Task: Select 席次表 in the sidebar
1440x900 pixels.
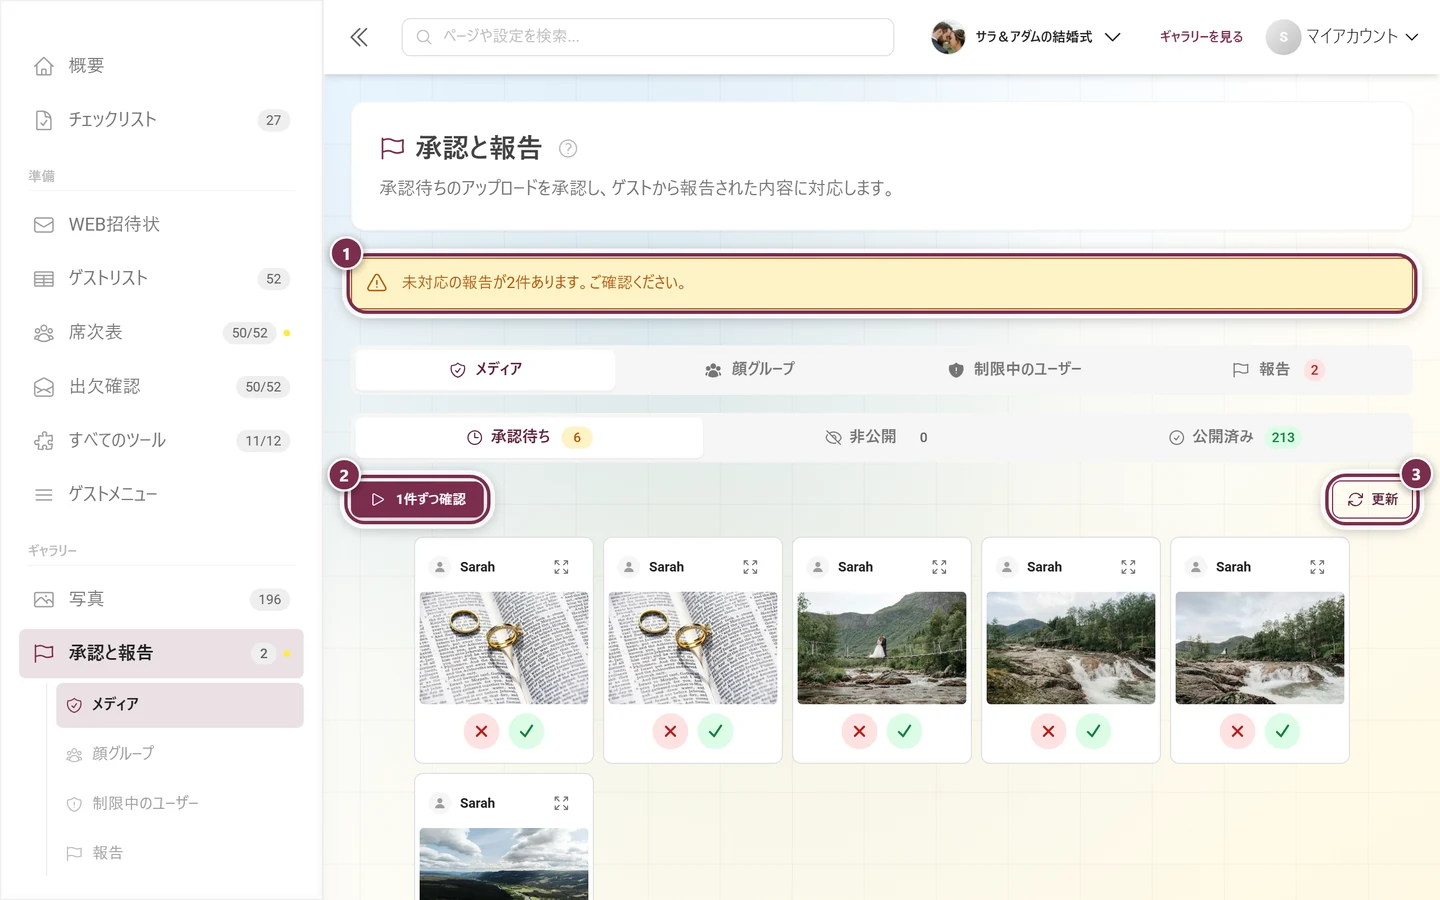Action: pos(161,333)
